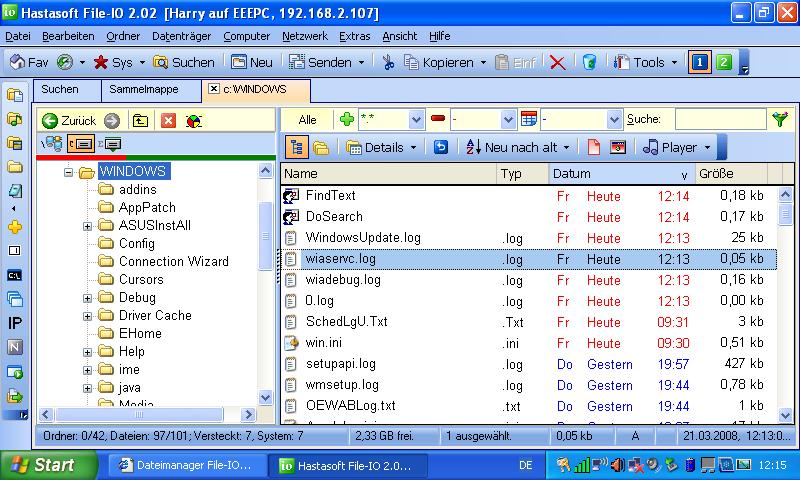Image resolution: width=800 pixels, height=480 pixels.
Task: Go back with Zurück button
Action: tap(69, 120)
